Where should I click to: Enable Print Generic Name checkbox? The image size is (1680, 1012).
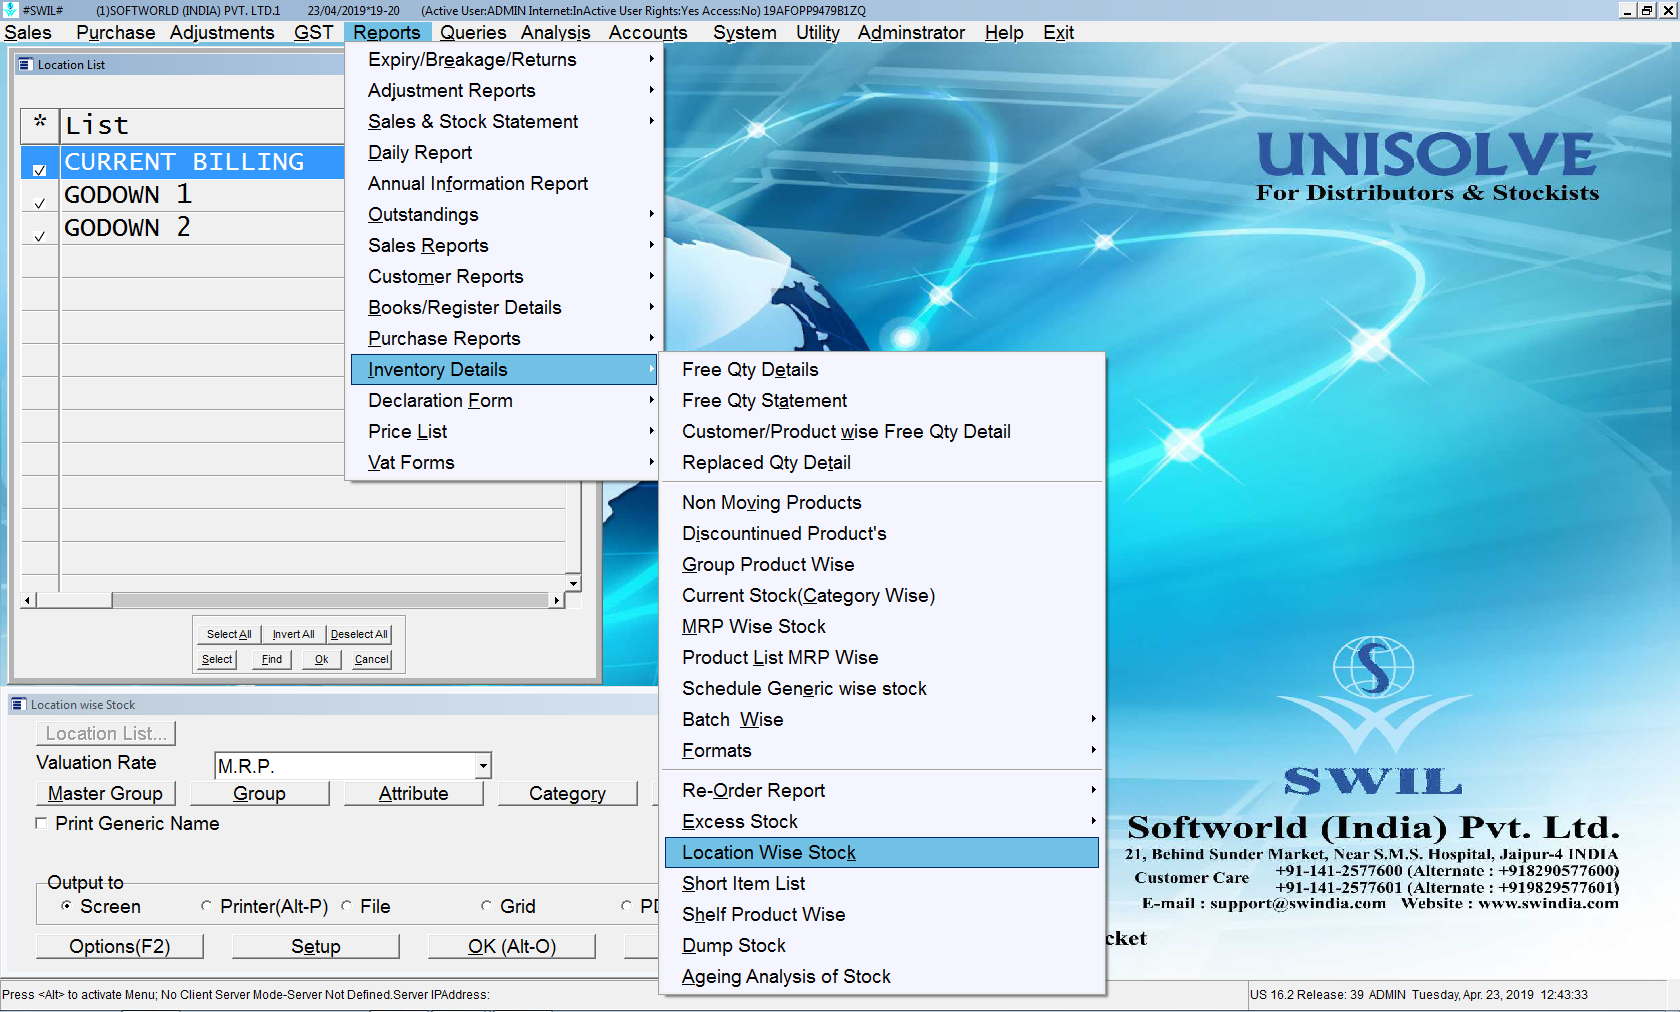41,823
